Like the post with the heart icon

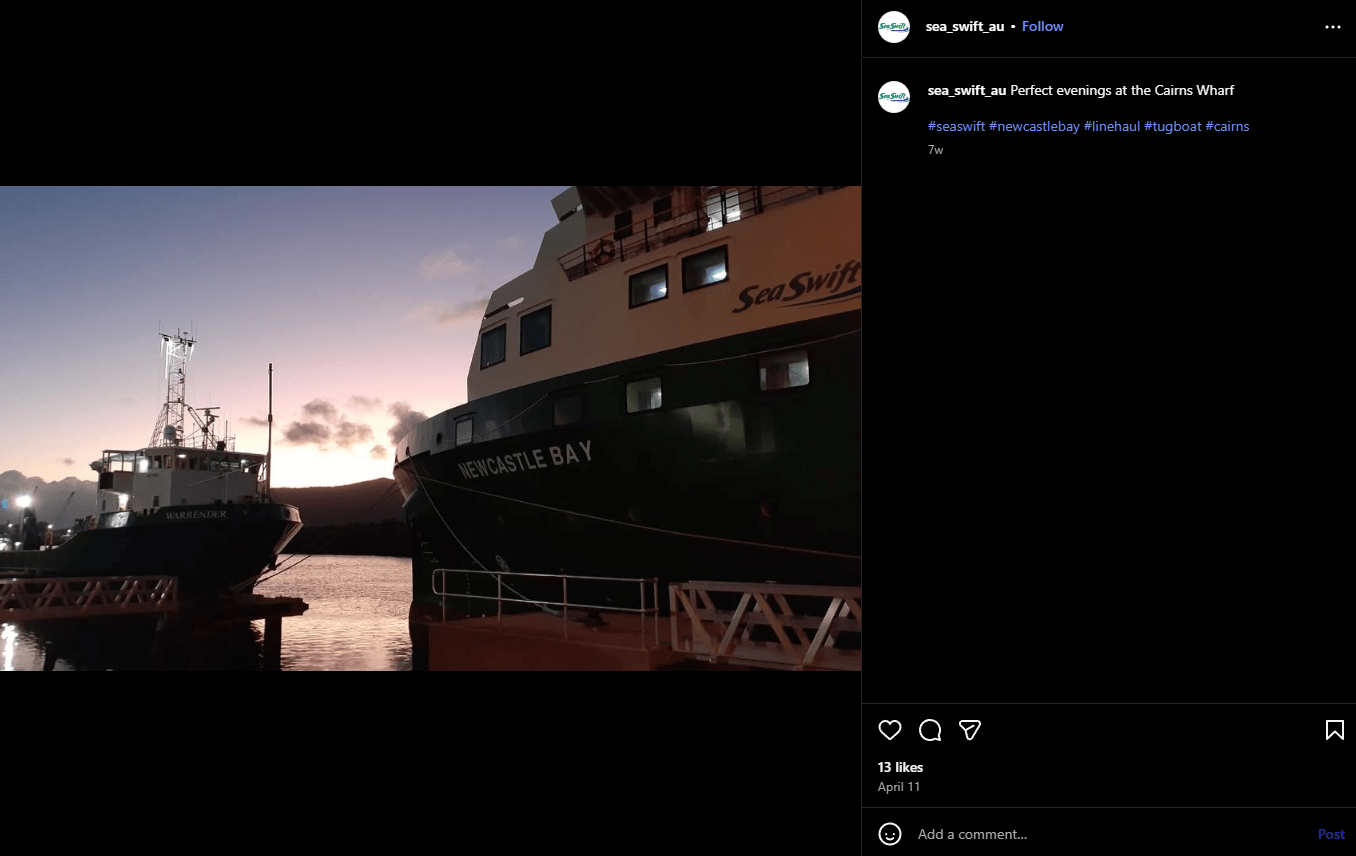click(890, 730)
